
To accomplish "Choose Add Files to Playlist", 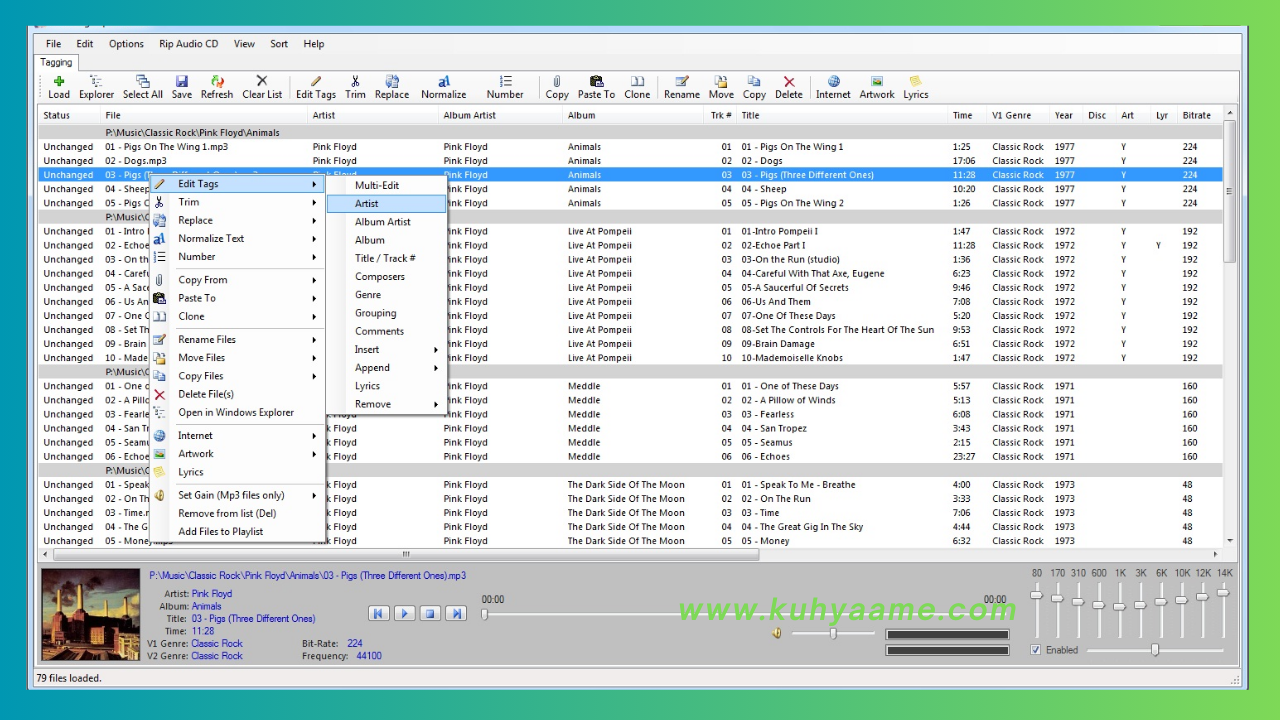I will pyautogui.click(x=238, y=531).
